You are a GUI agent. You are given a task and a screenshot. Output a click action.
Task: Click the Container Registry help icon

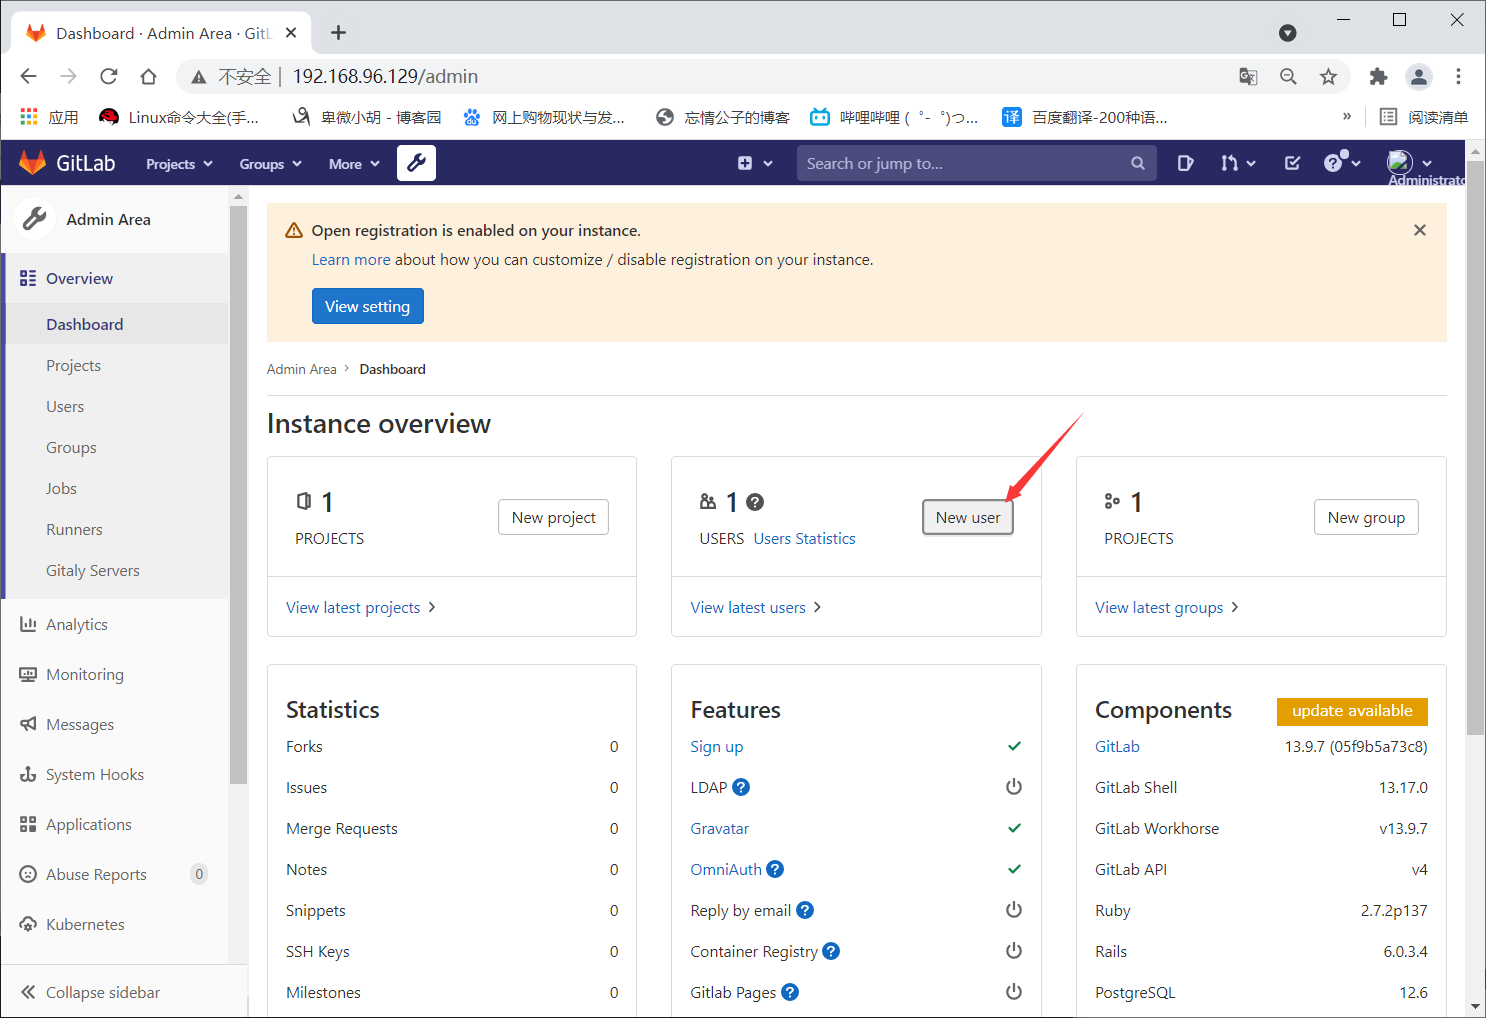pyautogui.click(x=831, y=951)
